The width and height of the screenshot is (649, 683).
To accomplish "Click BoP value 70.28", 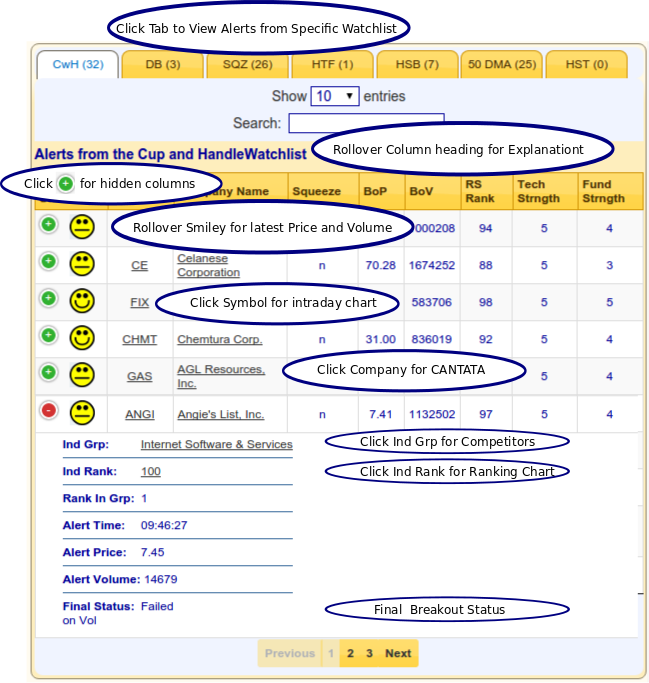I will click(381, 265).
